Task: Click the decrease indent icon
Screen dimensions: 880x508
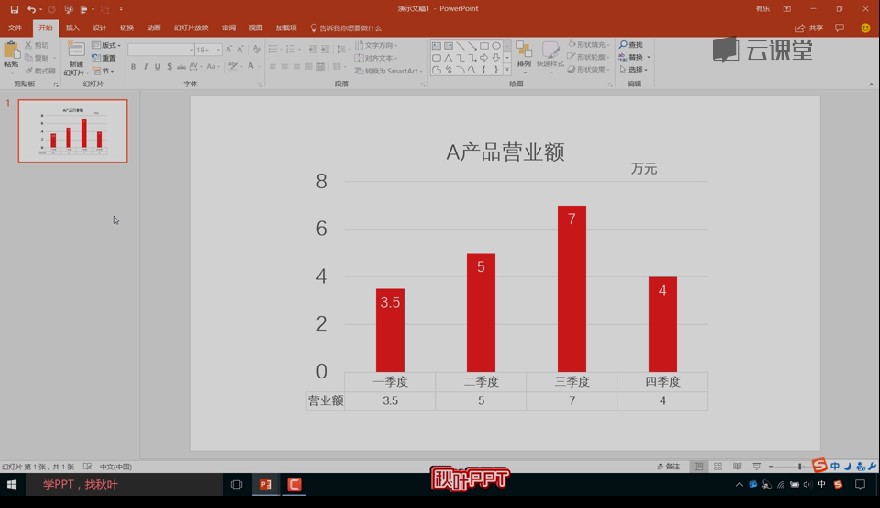Action: [313, 49]
